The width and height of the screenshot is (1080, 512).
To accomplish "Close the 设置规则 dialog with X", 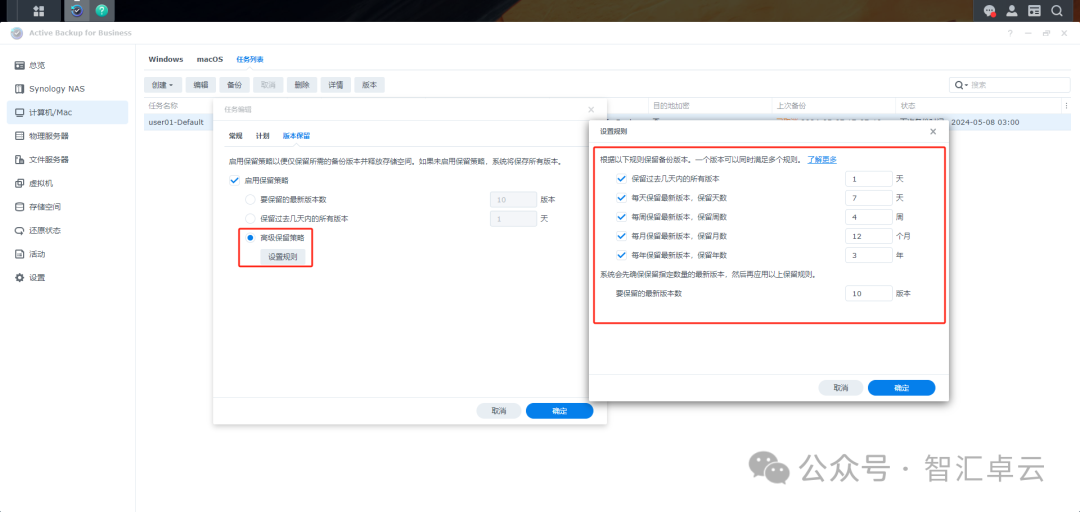I will click(933, 131).
